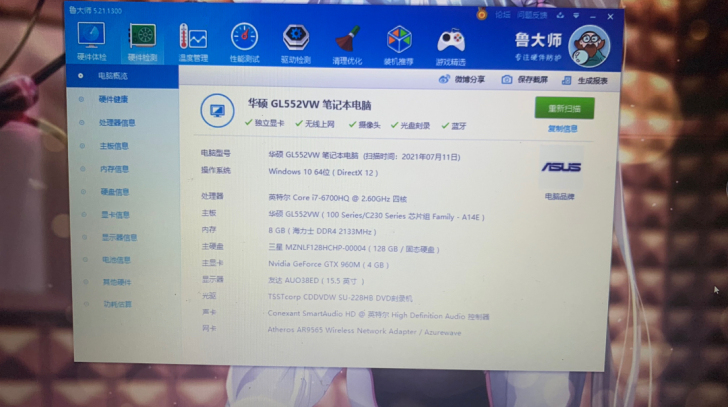Select 主板信息 in sidebar
Viewport: 728px width, 407px height.
(x=114, y=146)
